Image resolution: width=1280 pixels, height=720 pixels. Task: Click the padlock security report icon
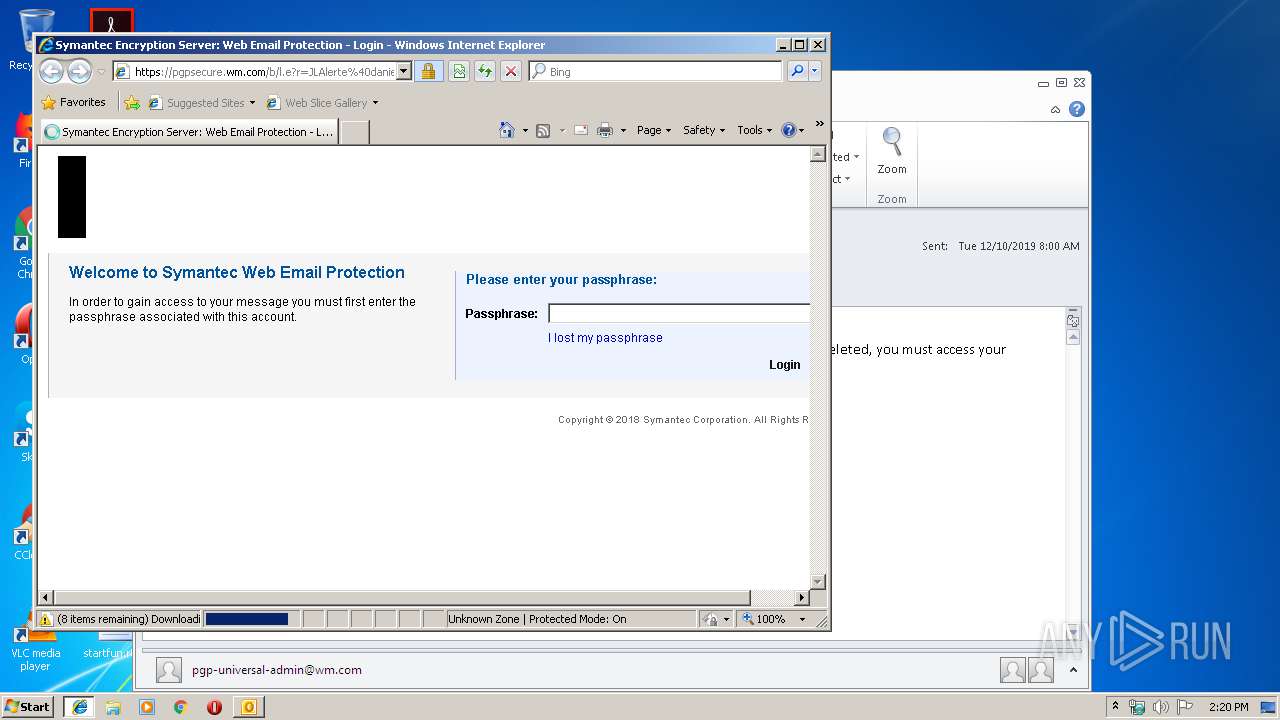429,71
